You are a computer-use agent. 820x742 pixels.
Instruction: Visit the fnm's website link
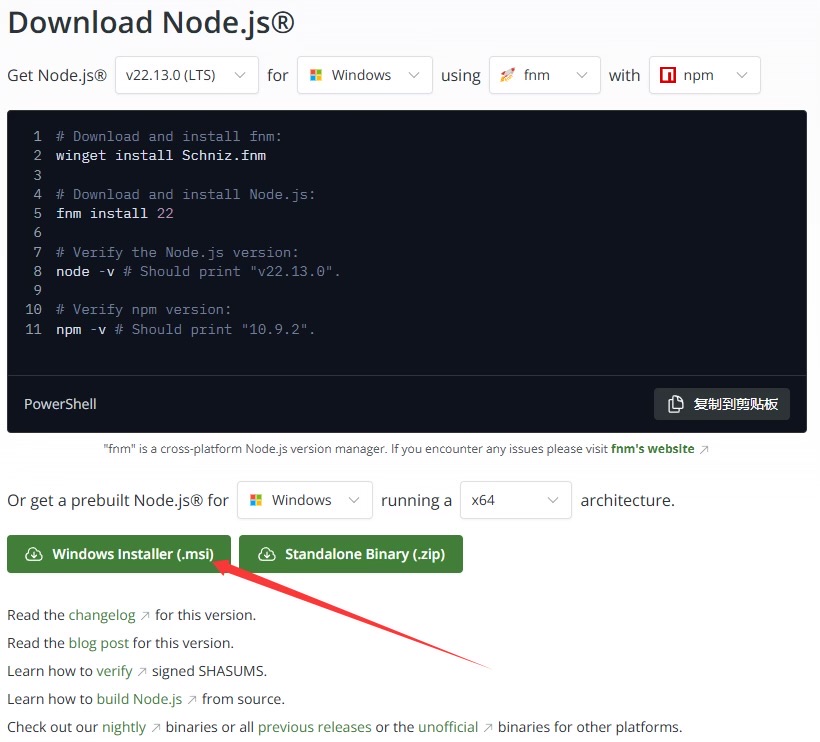(x=652, y=449)
